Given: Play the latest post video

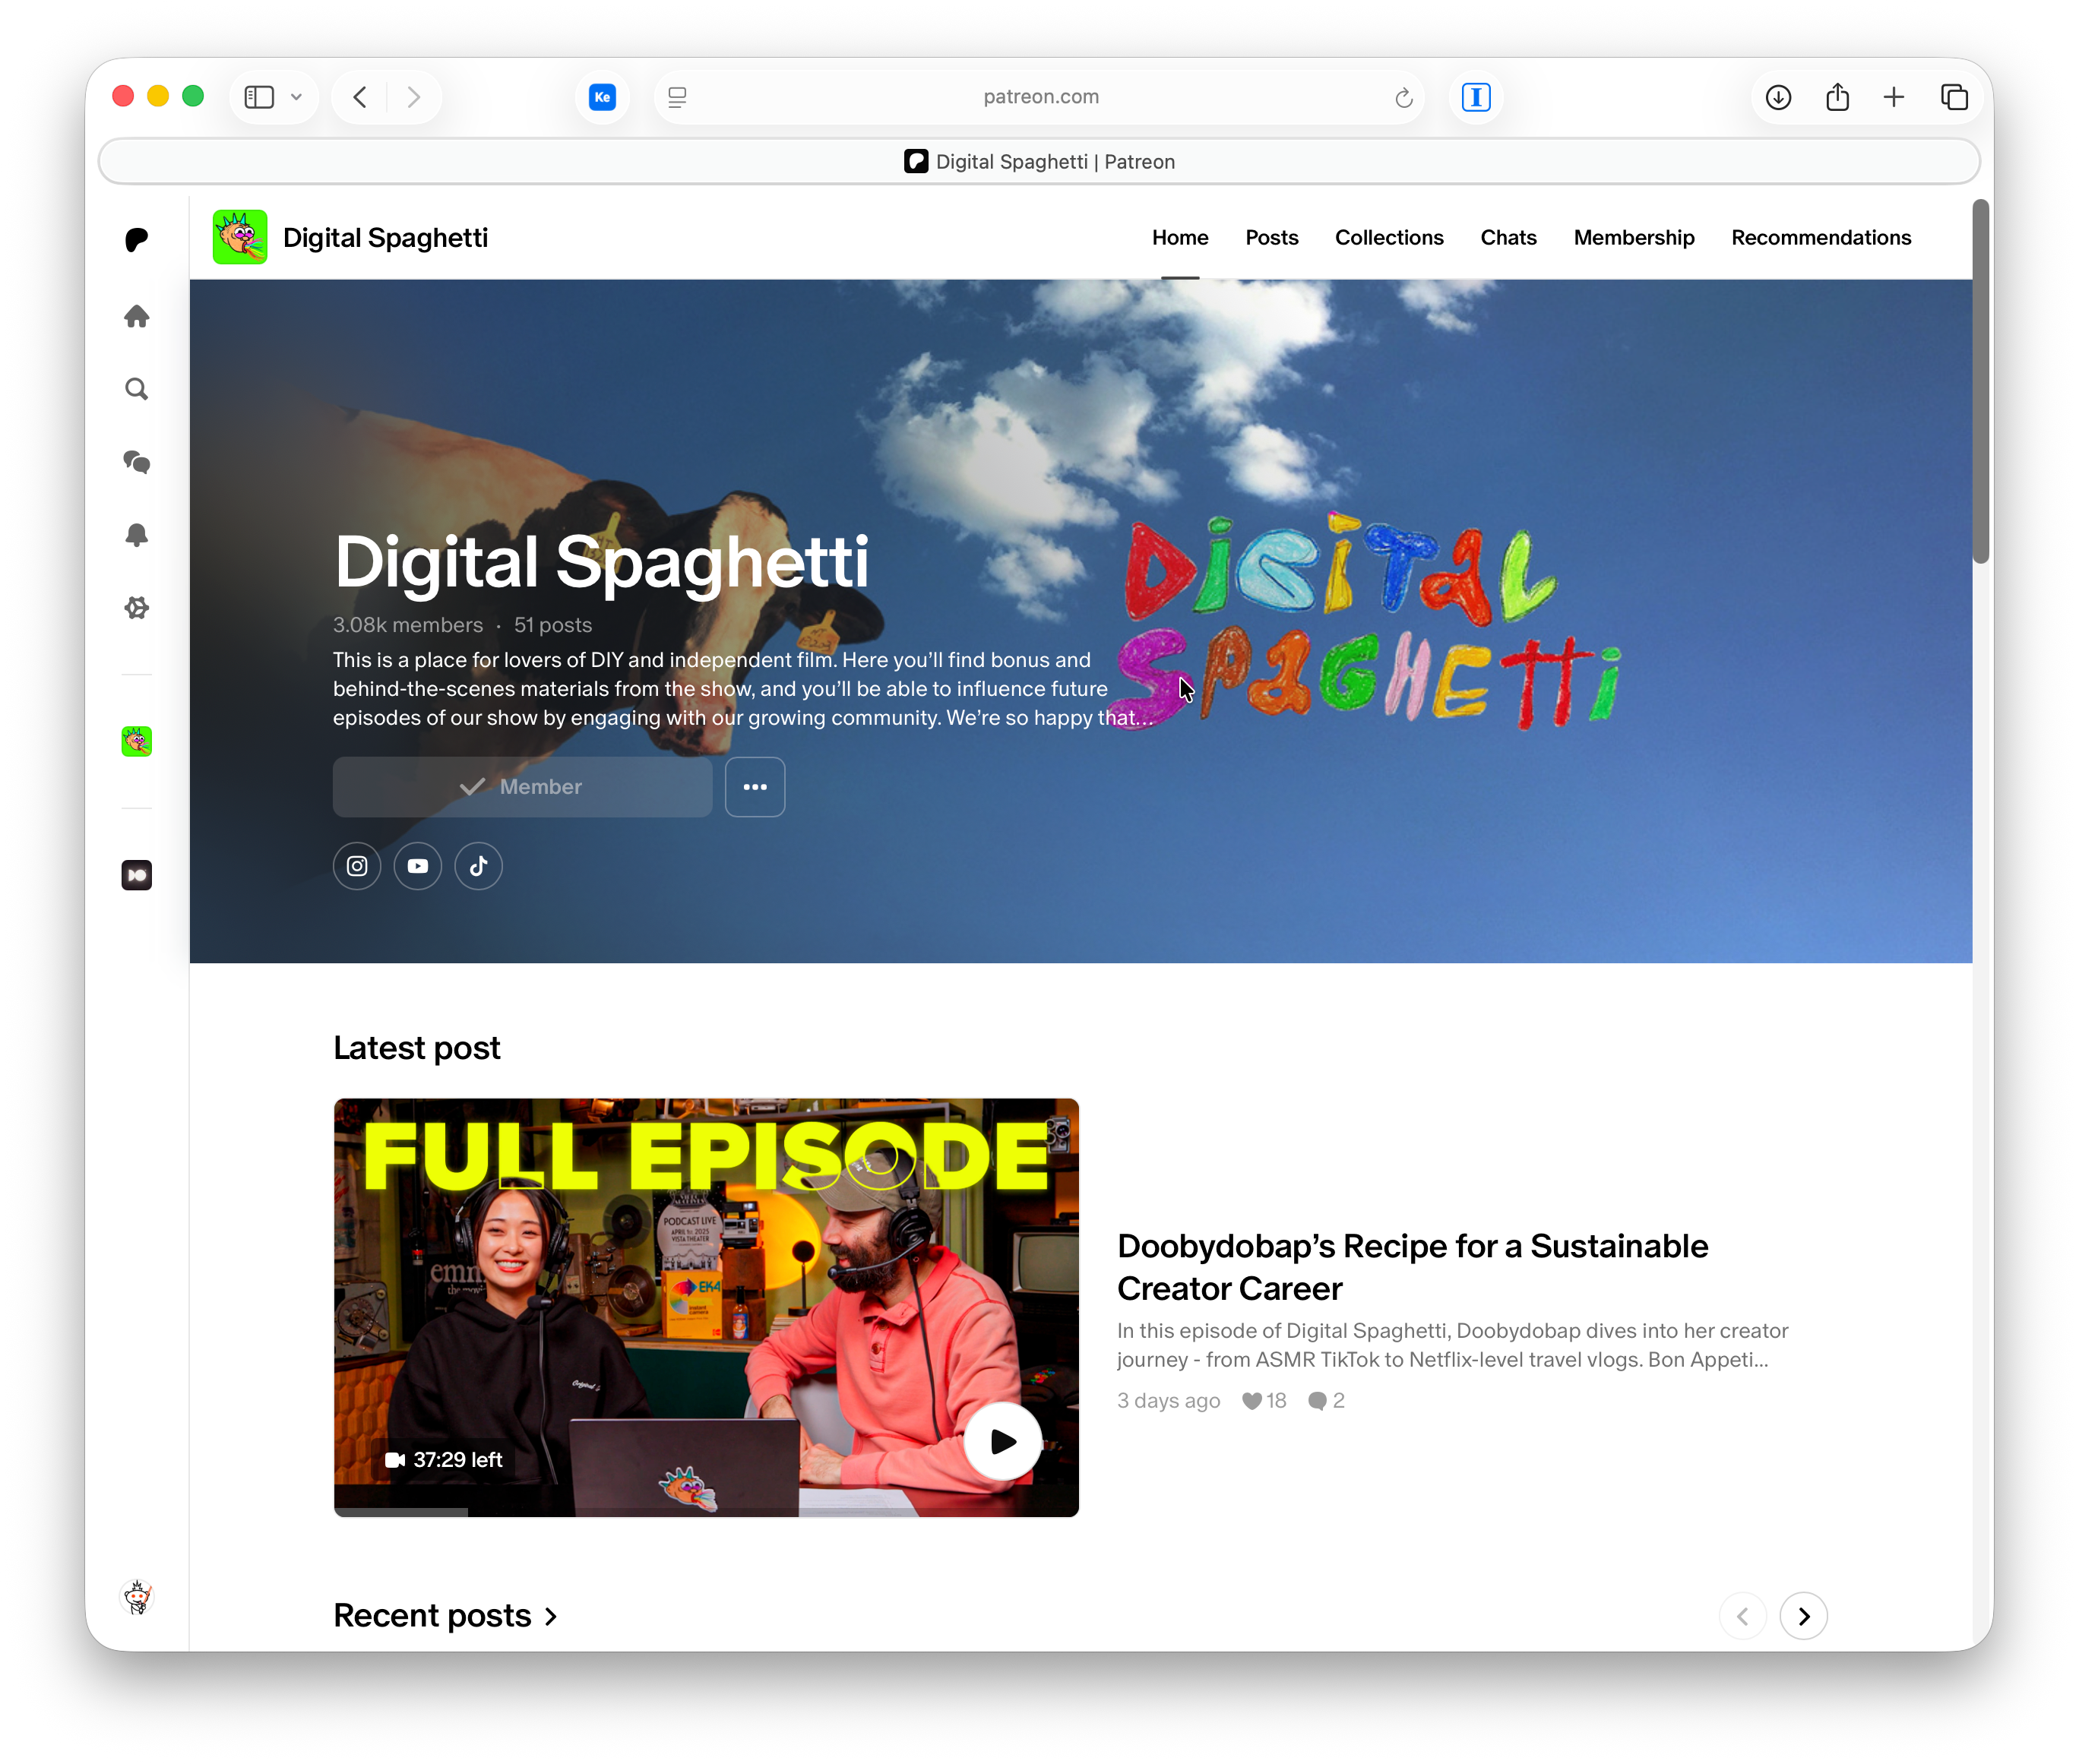Looking at the screenshot, I should coord(1002,1441).
